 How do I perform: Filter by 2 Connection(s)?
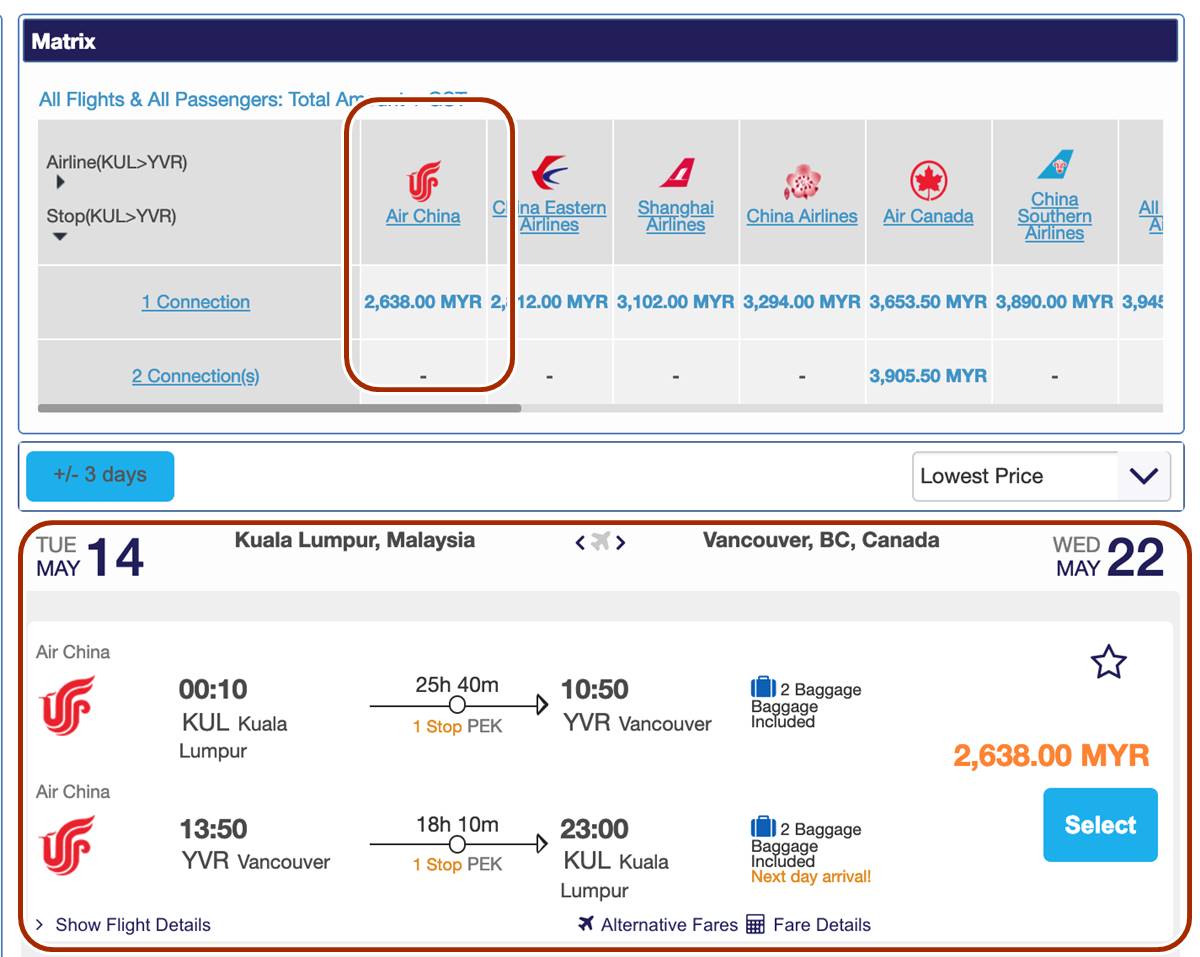pos(196,376)
